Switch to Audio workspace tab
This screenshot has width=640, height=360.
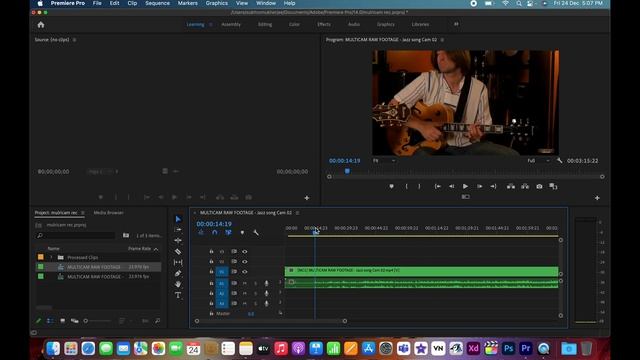pyautogui.click(x=354, y=24)
